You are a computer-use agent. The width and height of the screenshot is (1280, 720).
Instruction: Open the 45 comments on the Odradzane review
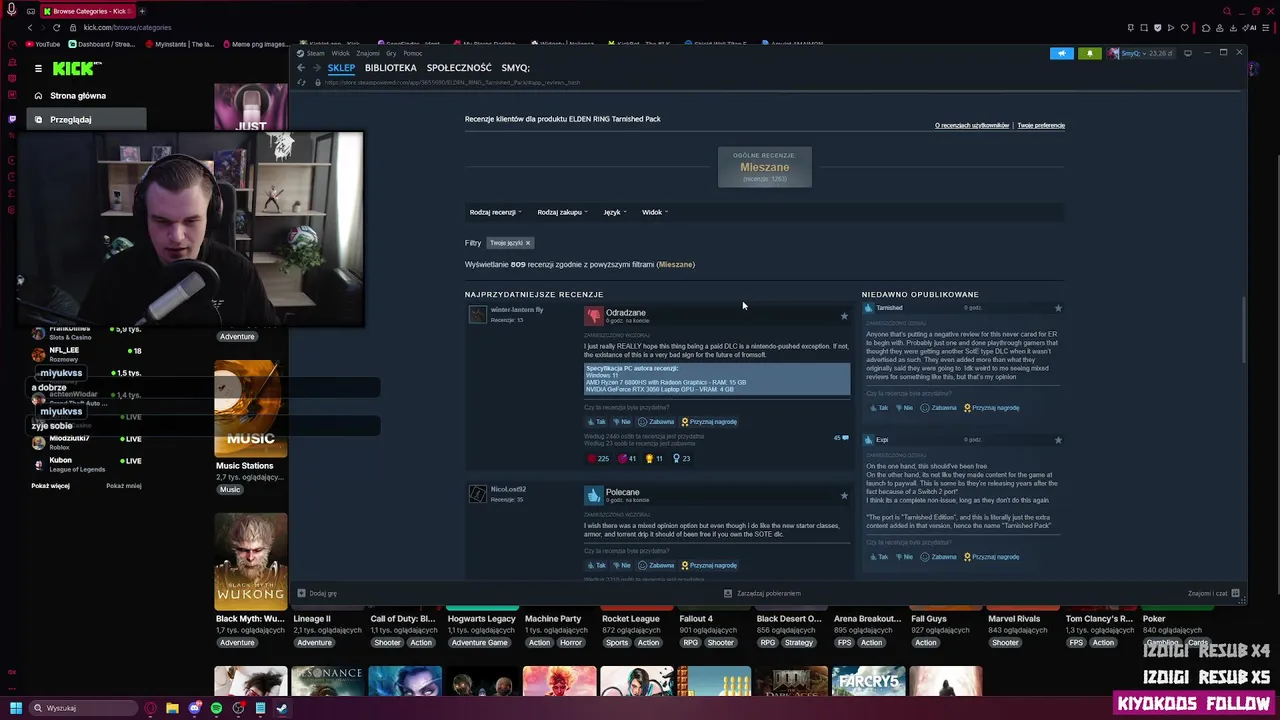(841, 438)
